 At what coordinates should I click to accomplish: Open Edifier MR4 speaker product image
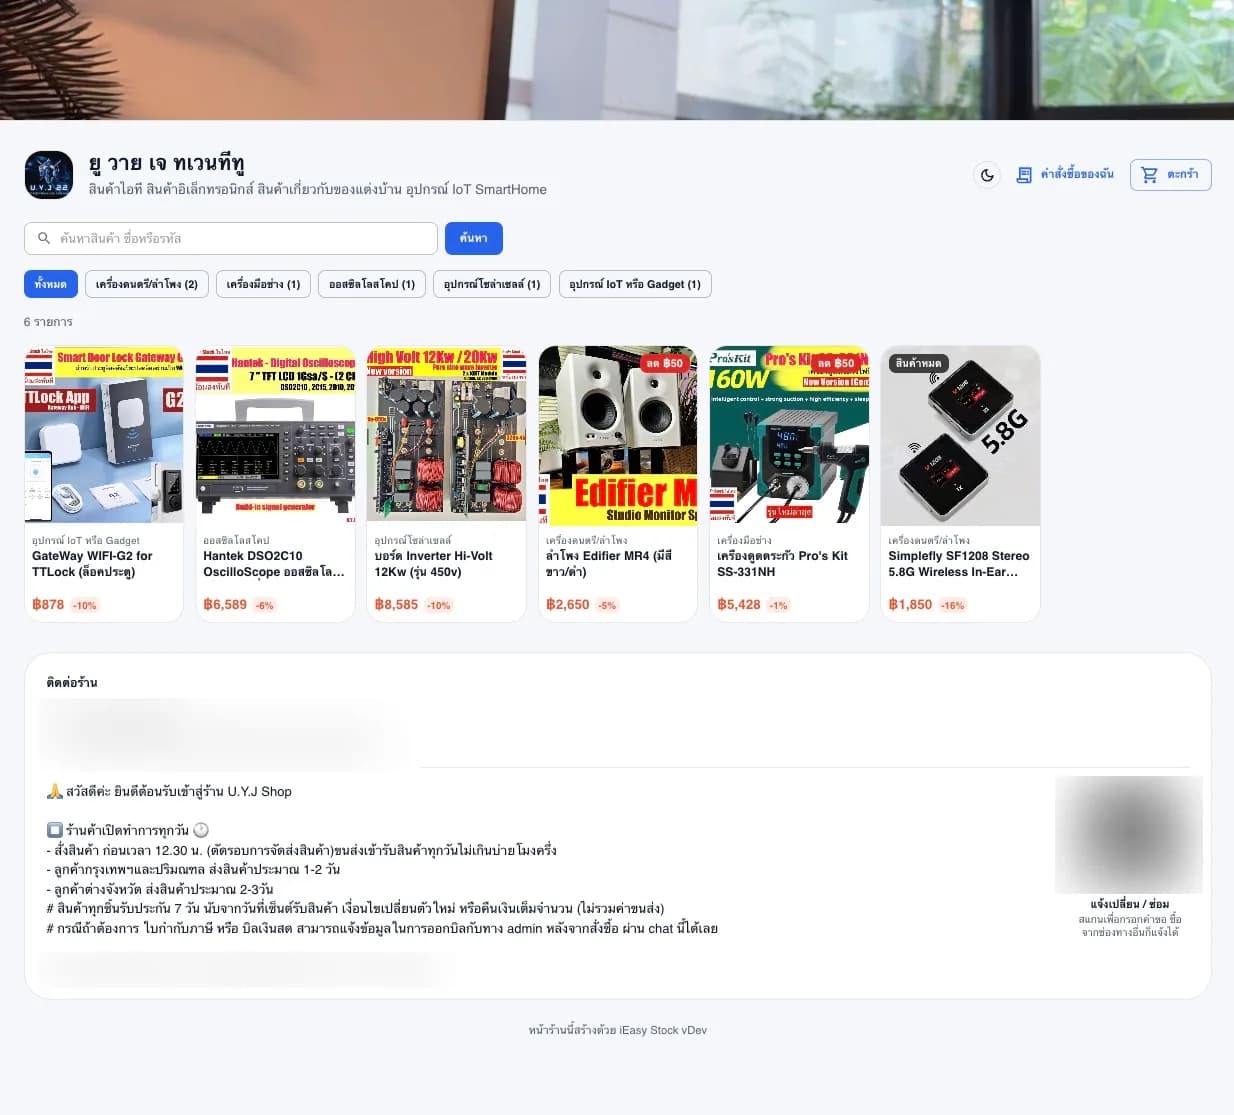618,434
